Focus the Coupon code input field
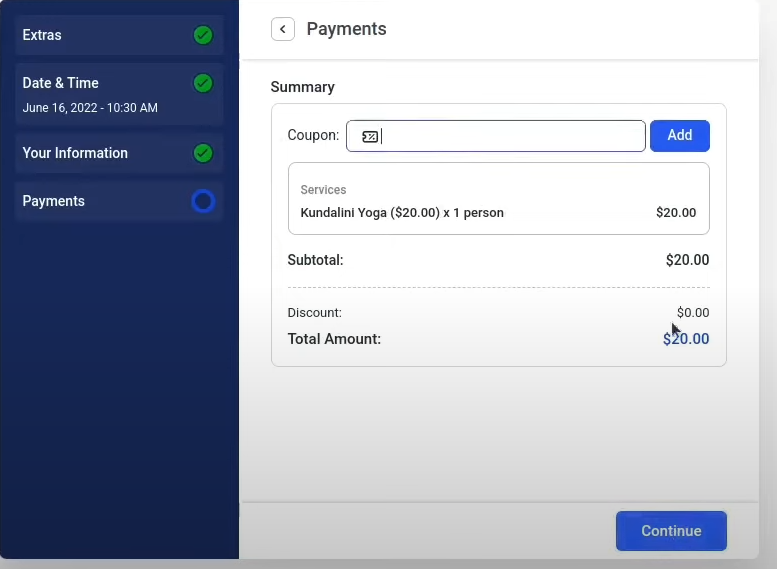The image size is (777, 569). (510, 136)
